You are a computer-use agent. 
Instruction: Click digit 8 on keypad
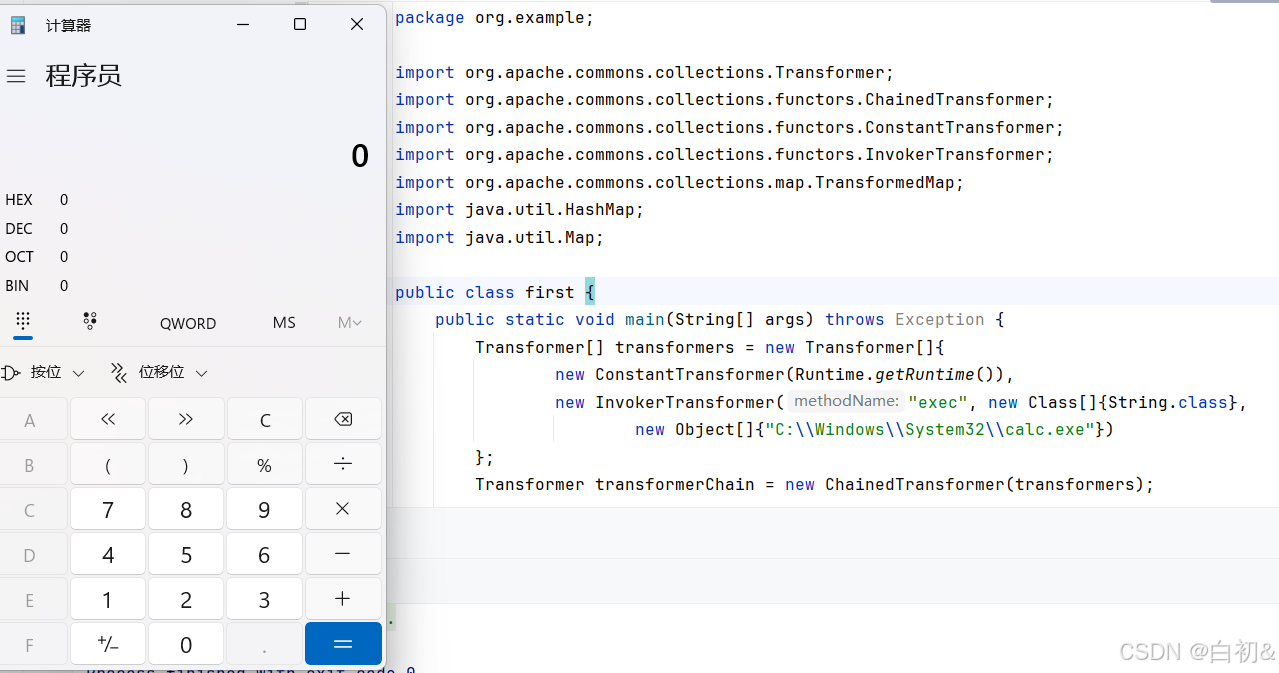186,509
